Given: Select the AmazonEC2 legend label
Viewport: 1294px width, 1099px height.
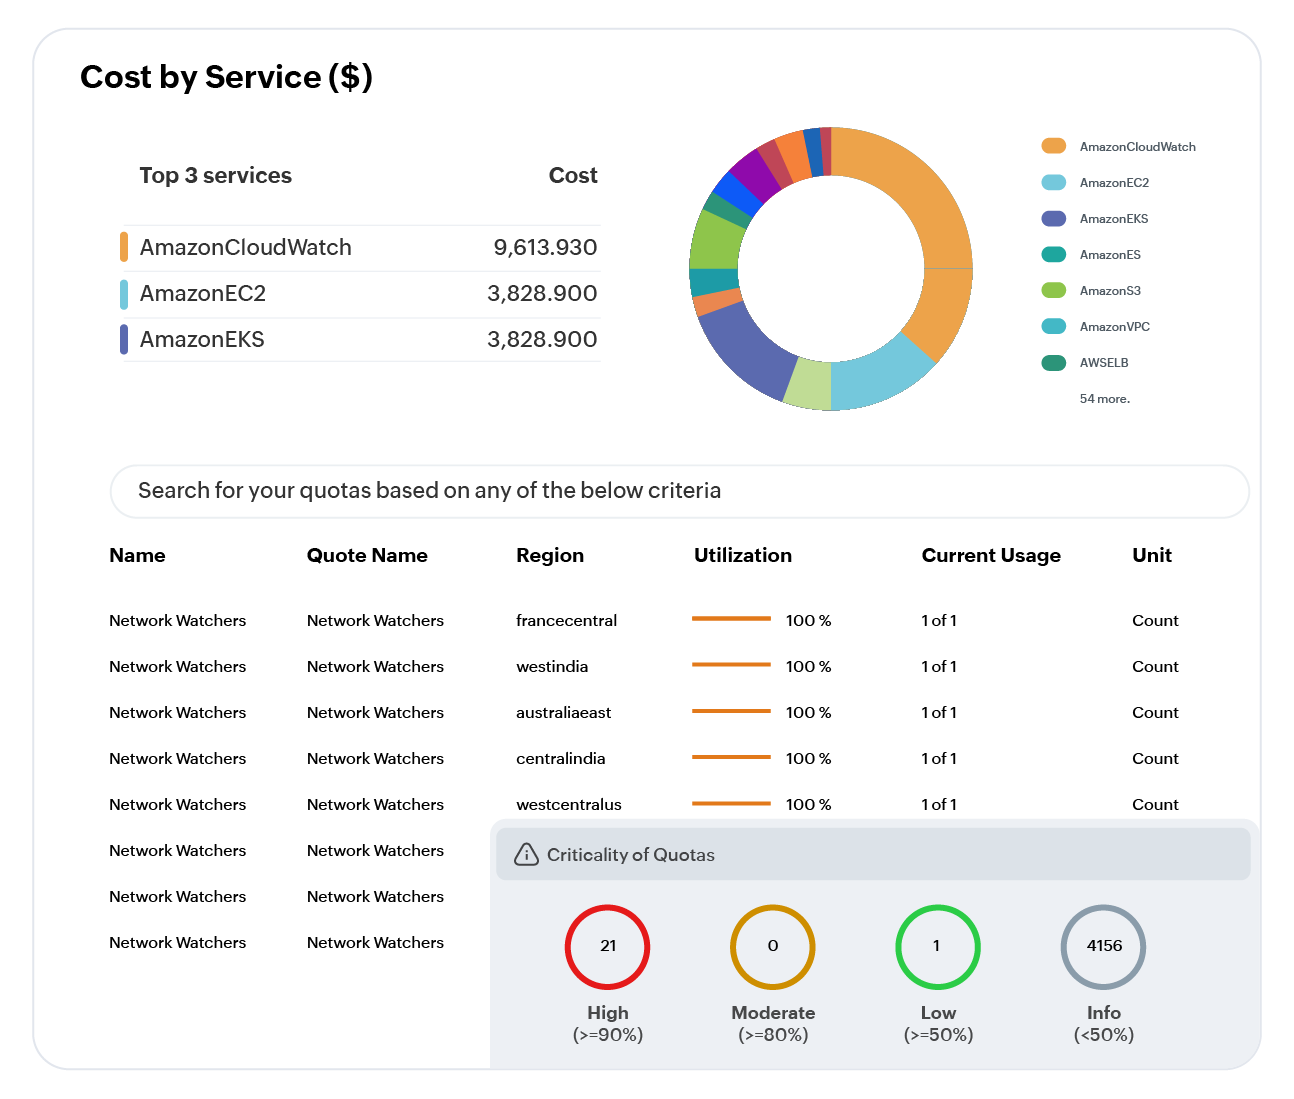Looking at the screenshot, I should pyautogui.click(x=1114, y=182).
